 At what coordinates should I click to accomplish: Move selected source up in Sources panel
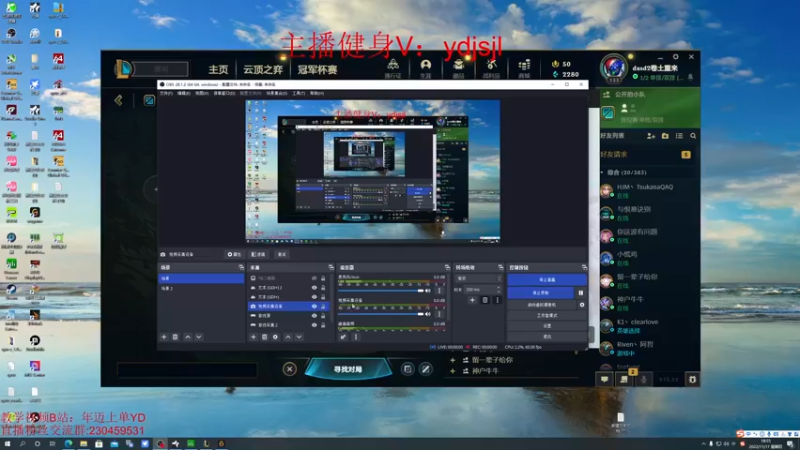click(x=288, y=337)
